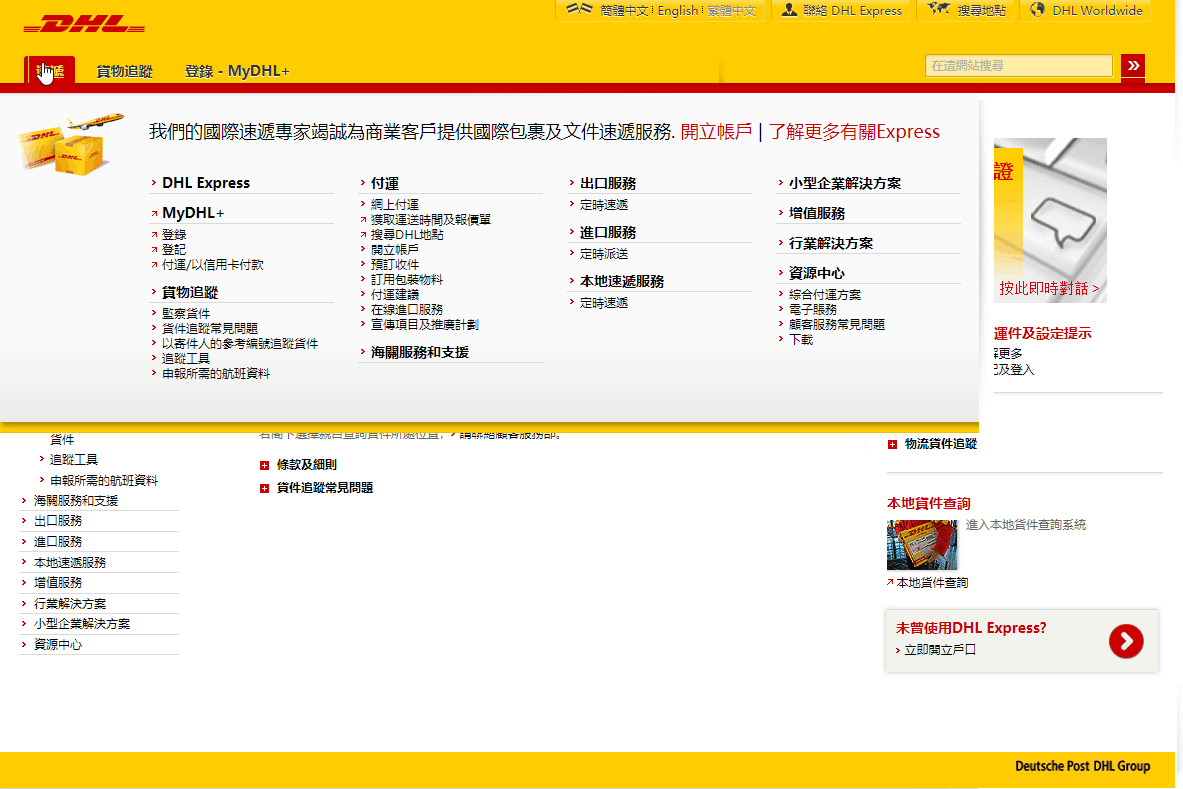Screen dimensions: 1183x789
Task: Open 付運/以信用卡付款 link
Action: pyautogui.click(x=213, y=265)
